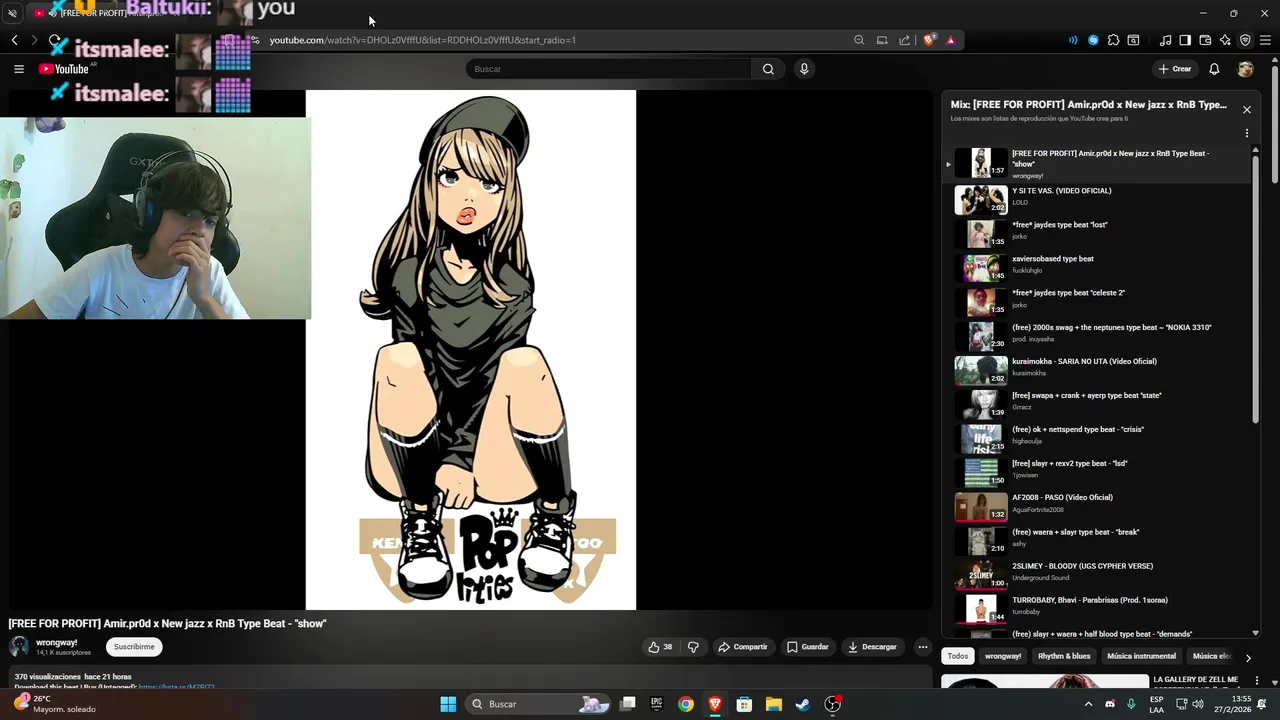This screenshot has width=1280, height=720.
Task: Open the YouTube account avatar menu
Action: (x=1245, y=69)
